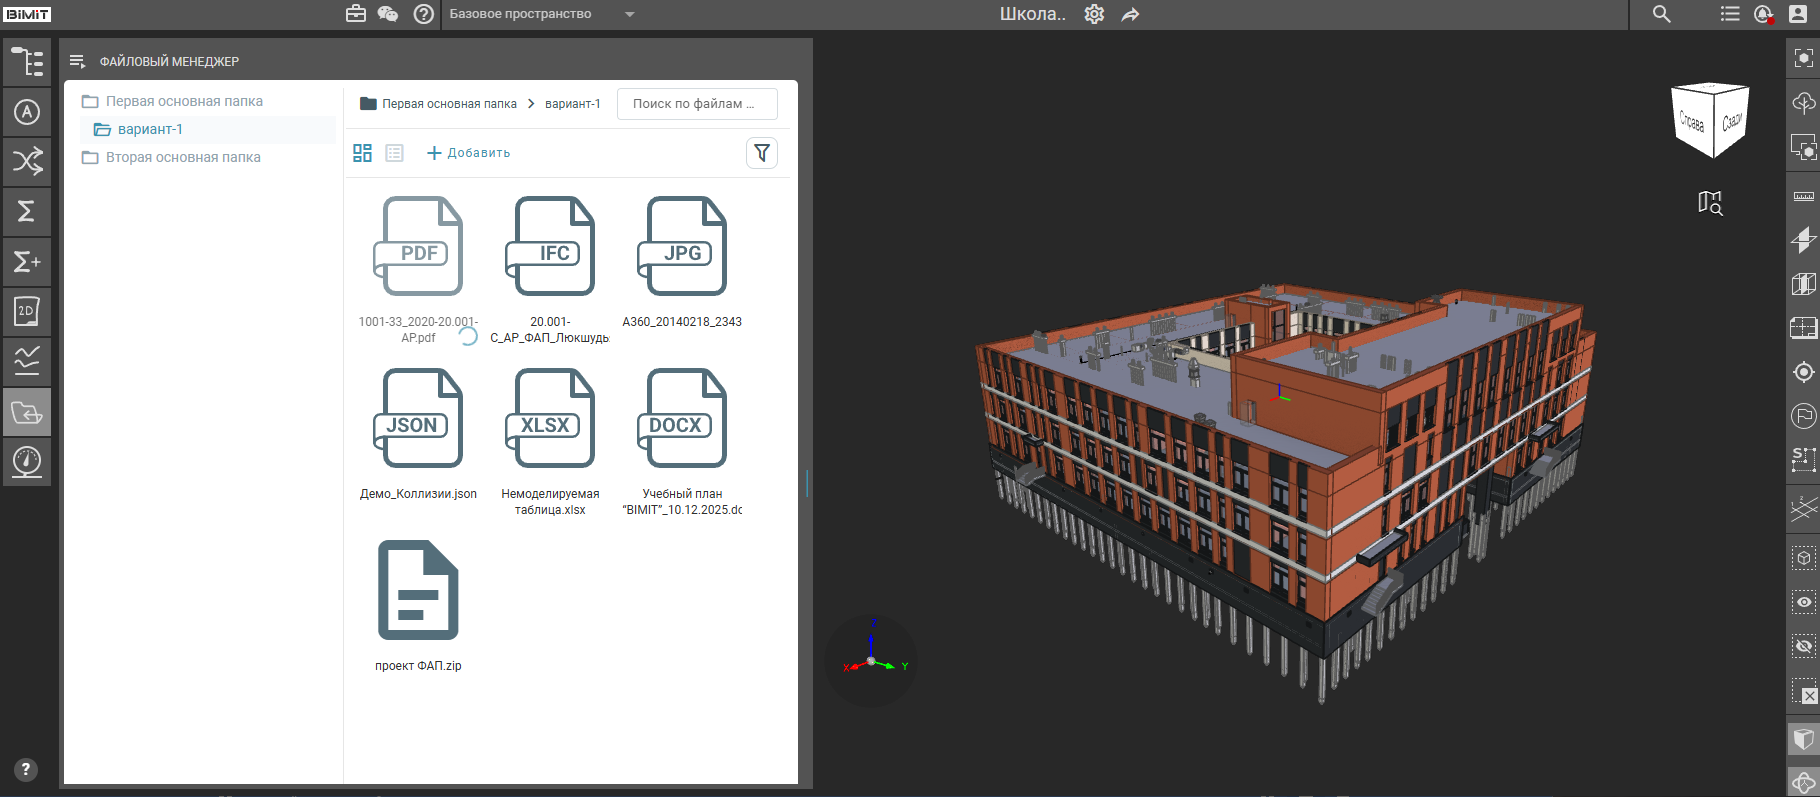Click the briefcase icon in top bar
1820x797 pixels.
click(x=356, y=14)
